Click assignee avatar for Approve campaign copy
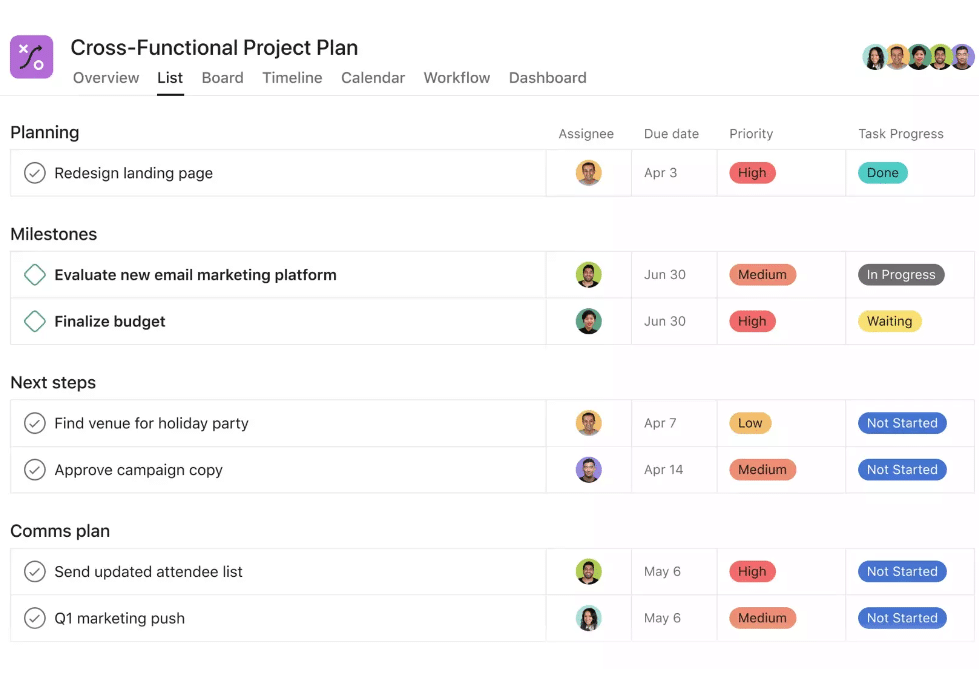The height and width of the screenshot is (679, 979). [x=589, y=470]
